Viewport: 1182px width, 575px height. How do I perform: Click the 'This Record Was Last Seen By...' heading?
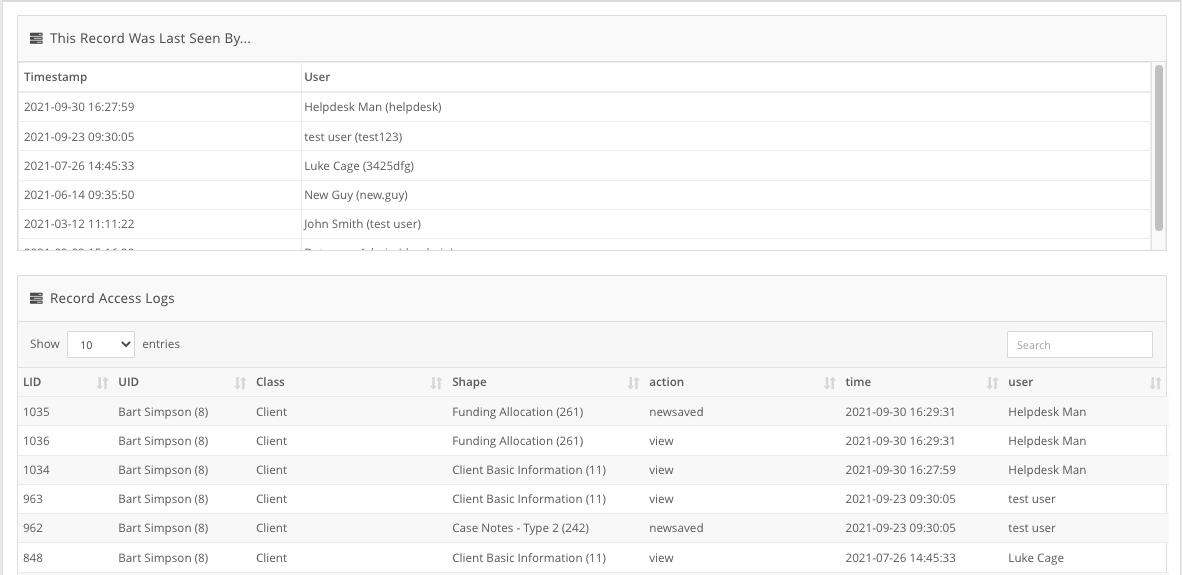150,38
